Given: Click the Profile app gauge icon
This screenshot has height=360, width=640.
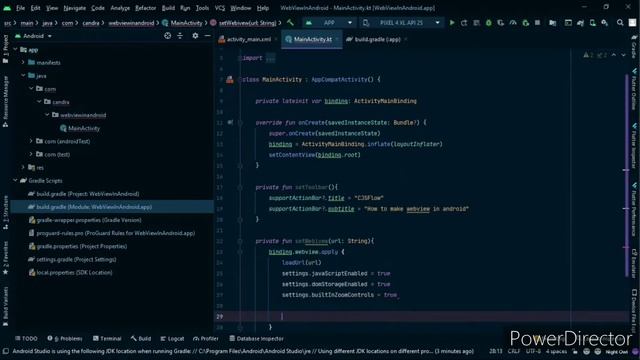Looking at the screenshot, I should coord(513,23).
